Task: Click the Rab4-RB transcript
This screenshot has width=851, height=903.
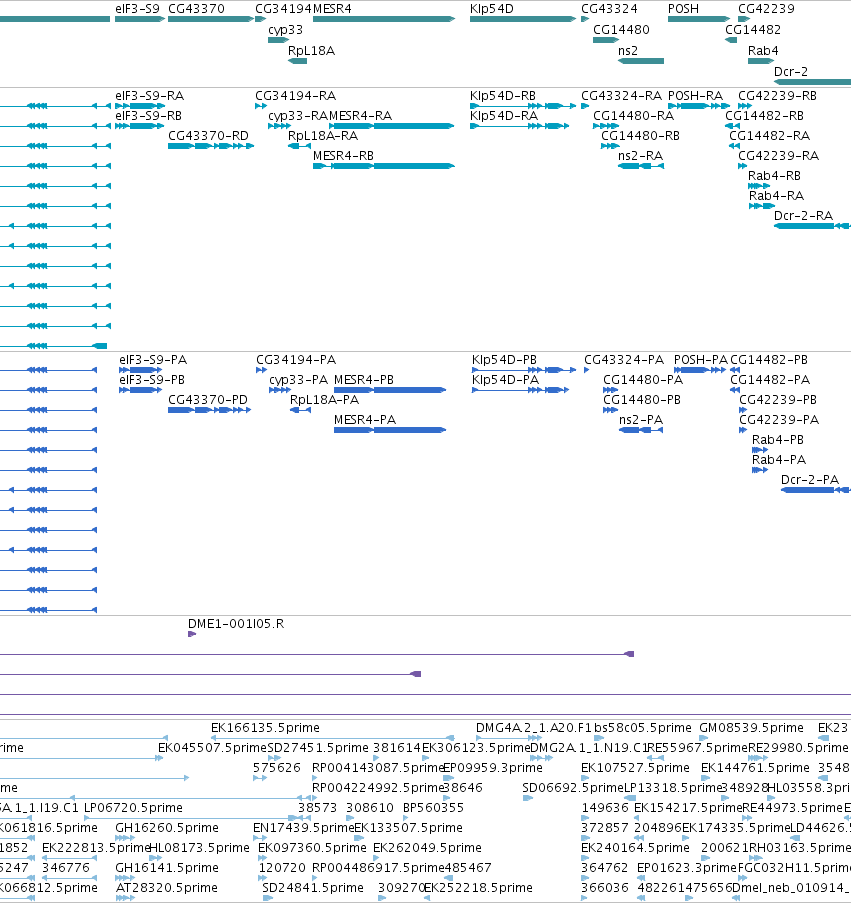Action: tap(759, 186)
